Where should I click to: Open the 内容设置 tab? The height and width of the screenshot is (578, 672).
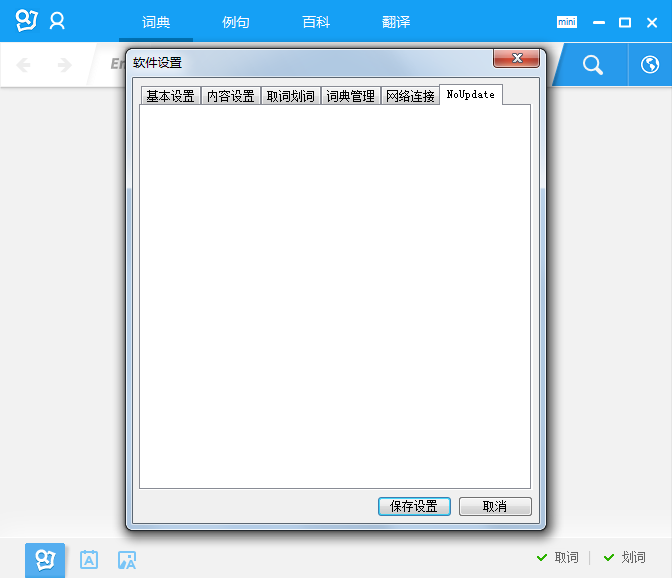click(231, 96)
